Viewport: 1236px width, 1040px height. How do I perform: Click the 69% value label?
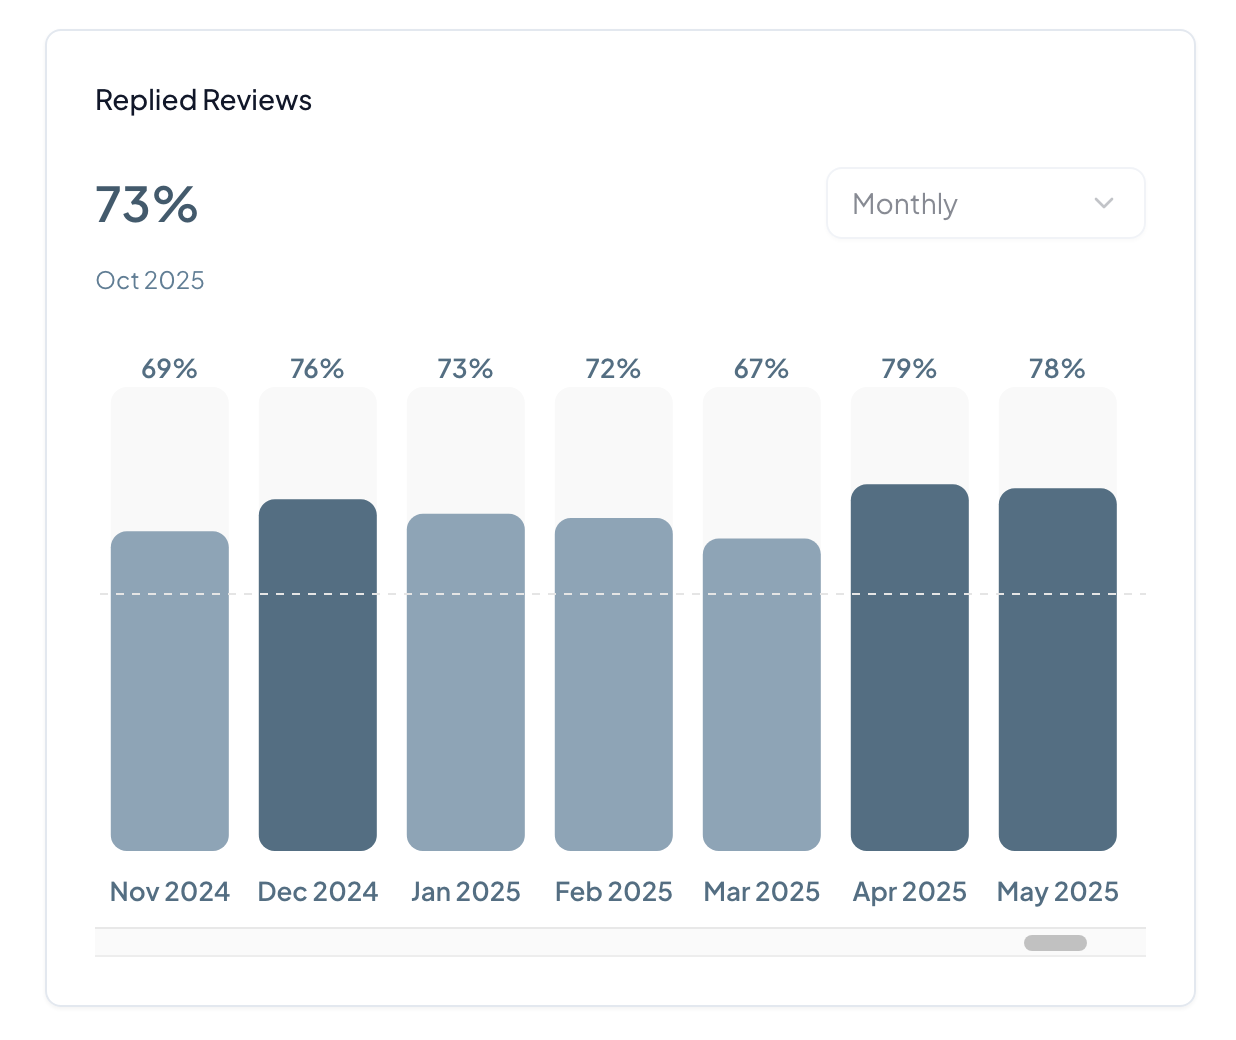pos(170,369)
